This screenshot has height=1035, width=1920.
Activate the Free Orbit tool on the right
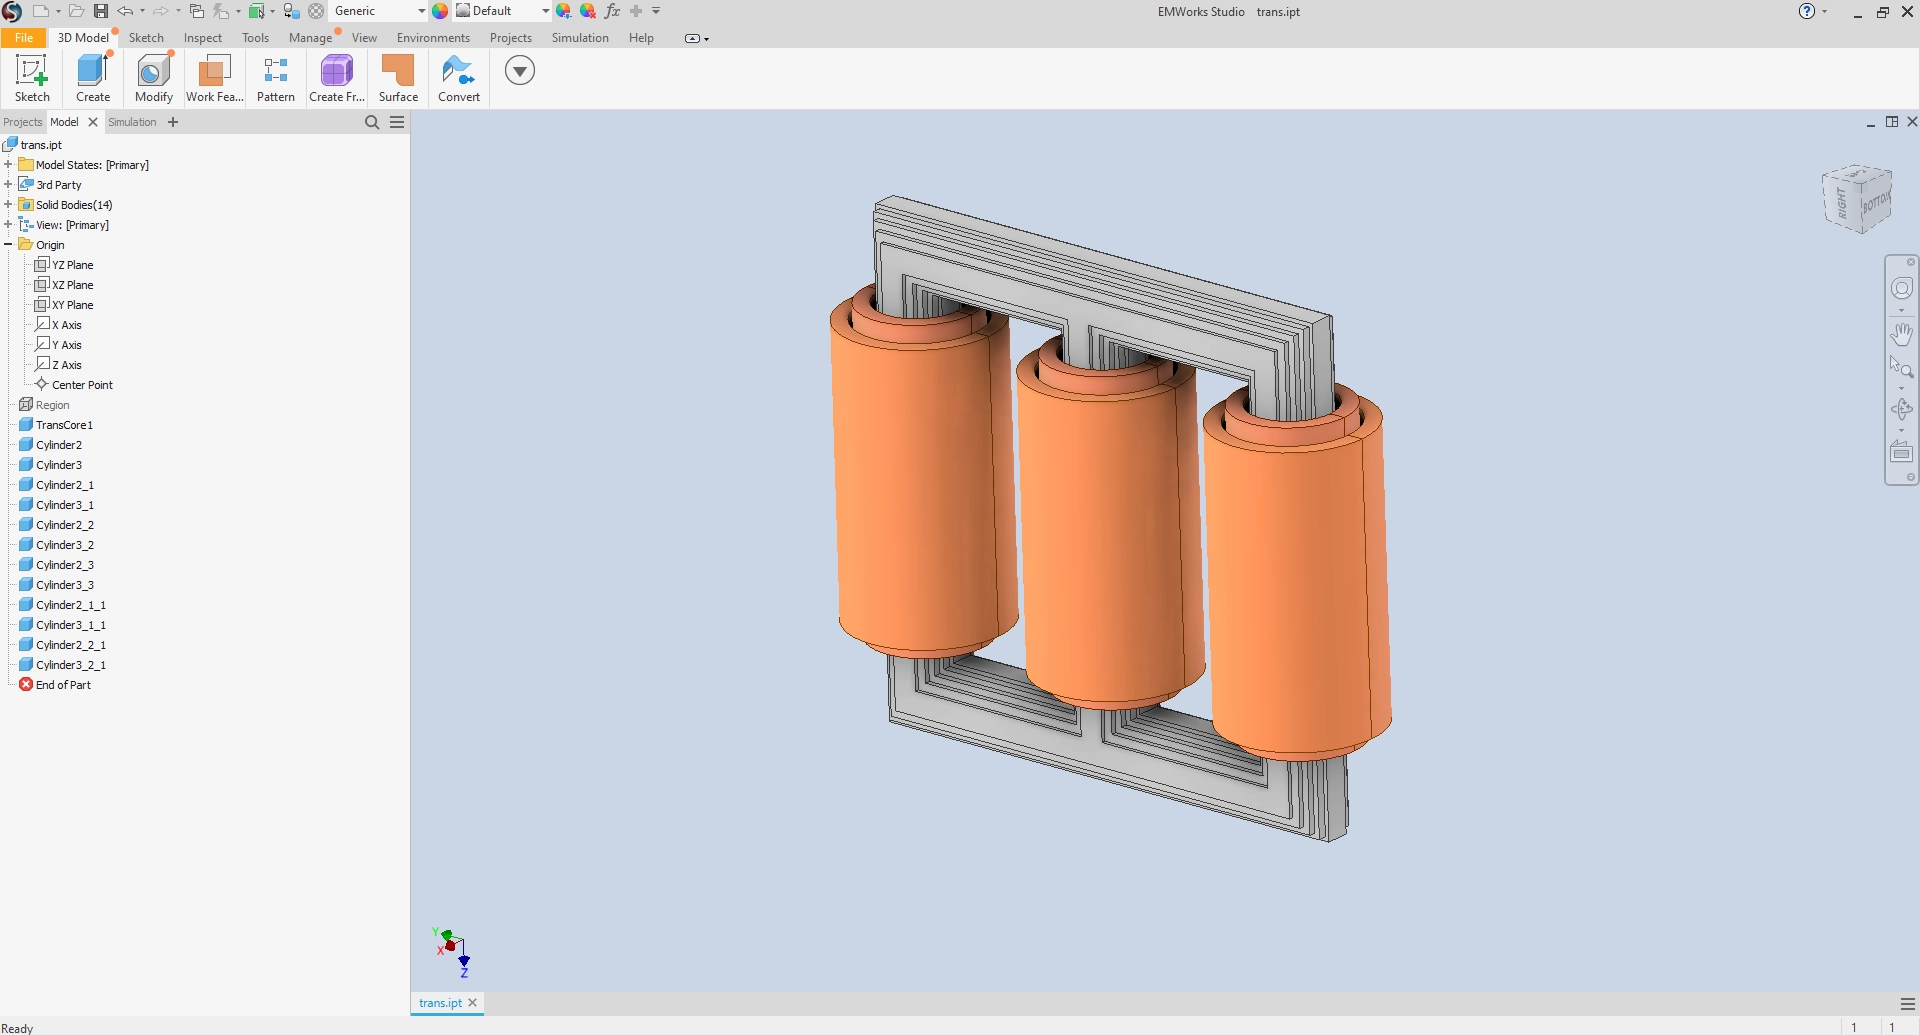(1901, 409)
